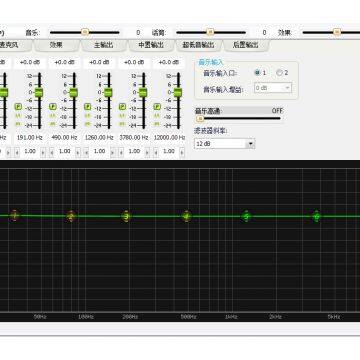Click the OFF value of 音乐高通
Viewport: 360px width, 360px height.
pos(277,111)
